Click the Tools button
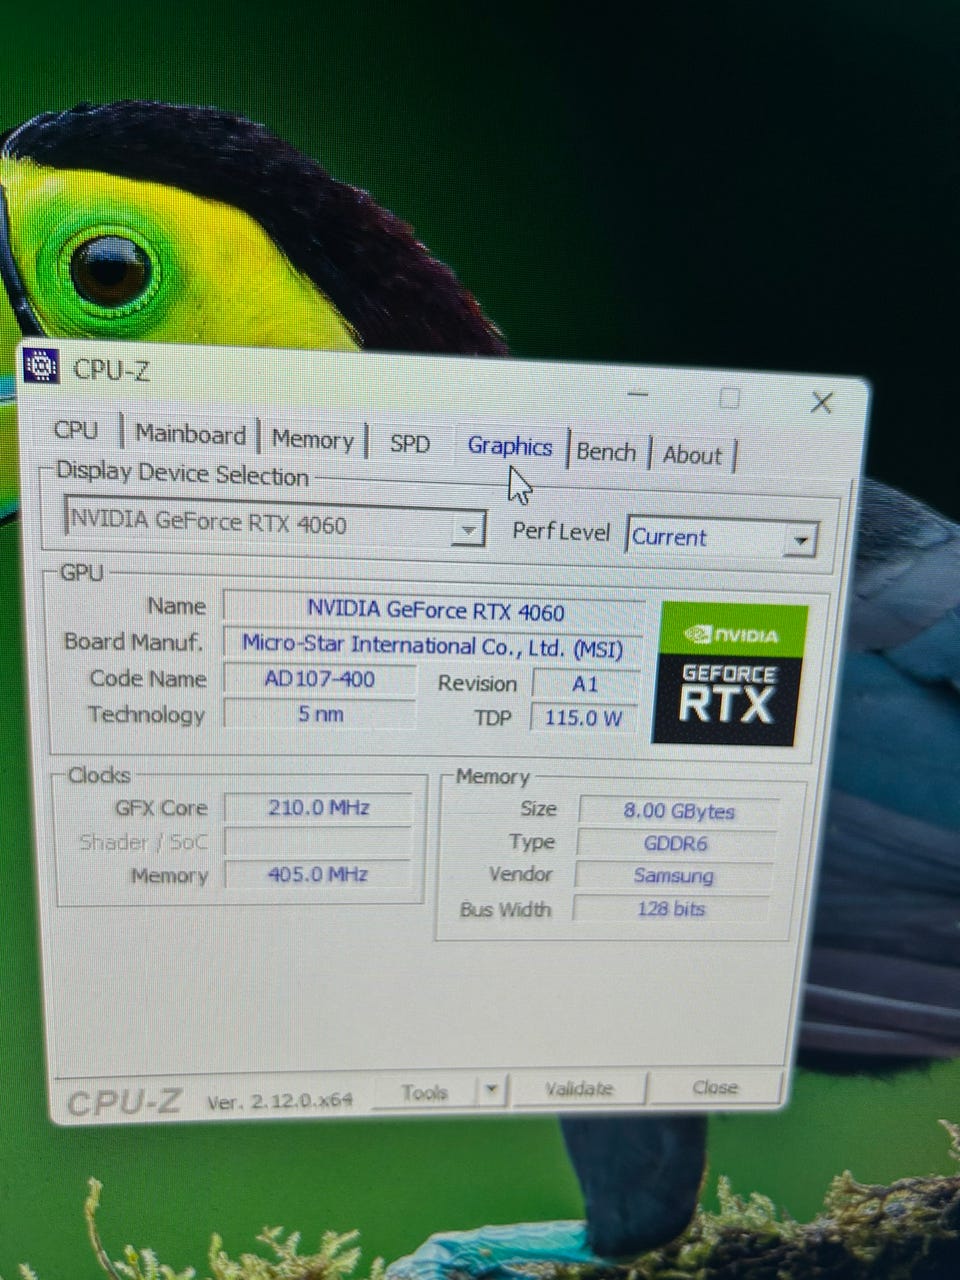This screenshot has height=1280, width=960. click(425, 1092)
